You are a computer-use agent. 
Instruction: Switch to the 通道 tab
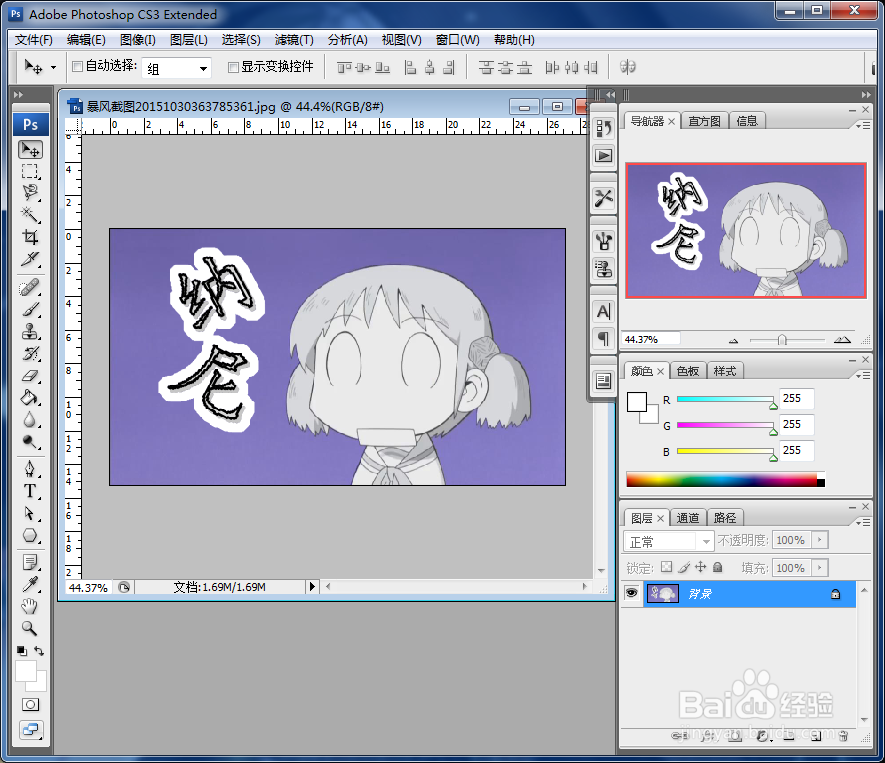click(688, 518)
